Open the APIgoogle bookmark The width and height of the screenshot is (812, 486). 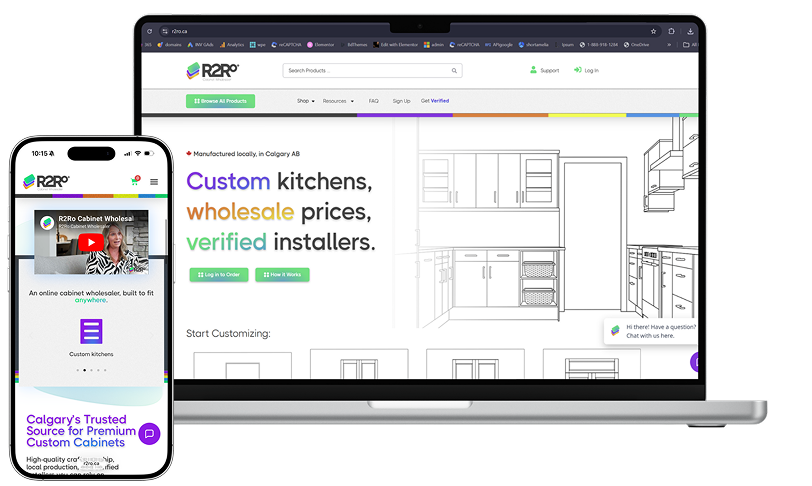[x=499, y=45]
